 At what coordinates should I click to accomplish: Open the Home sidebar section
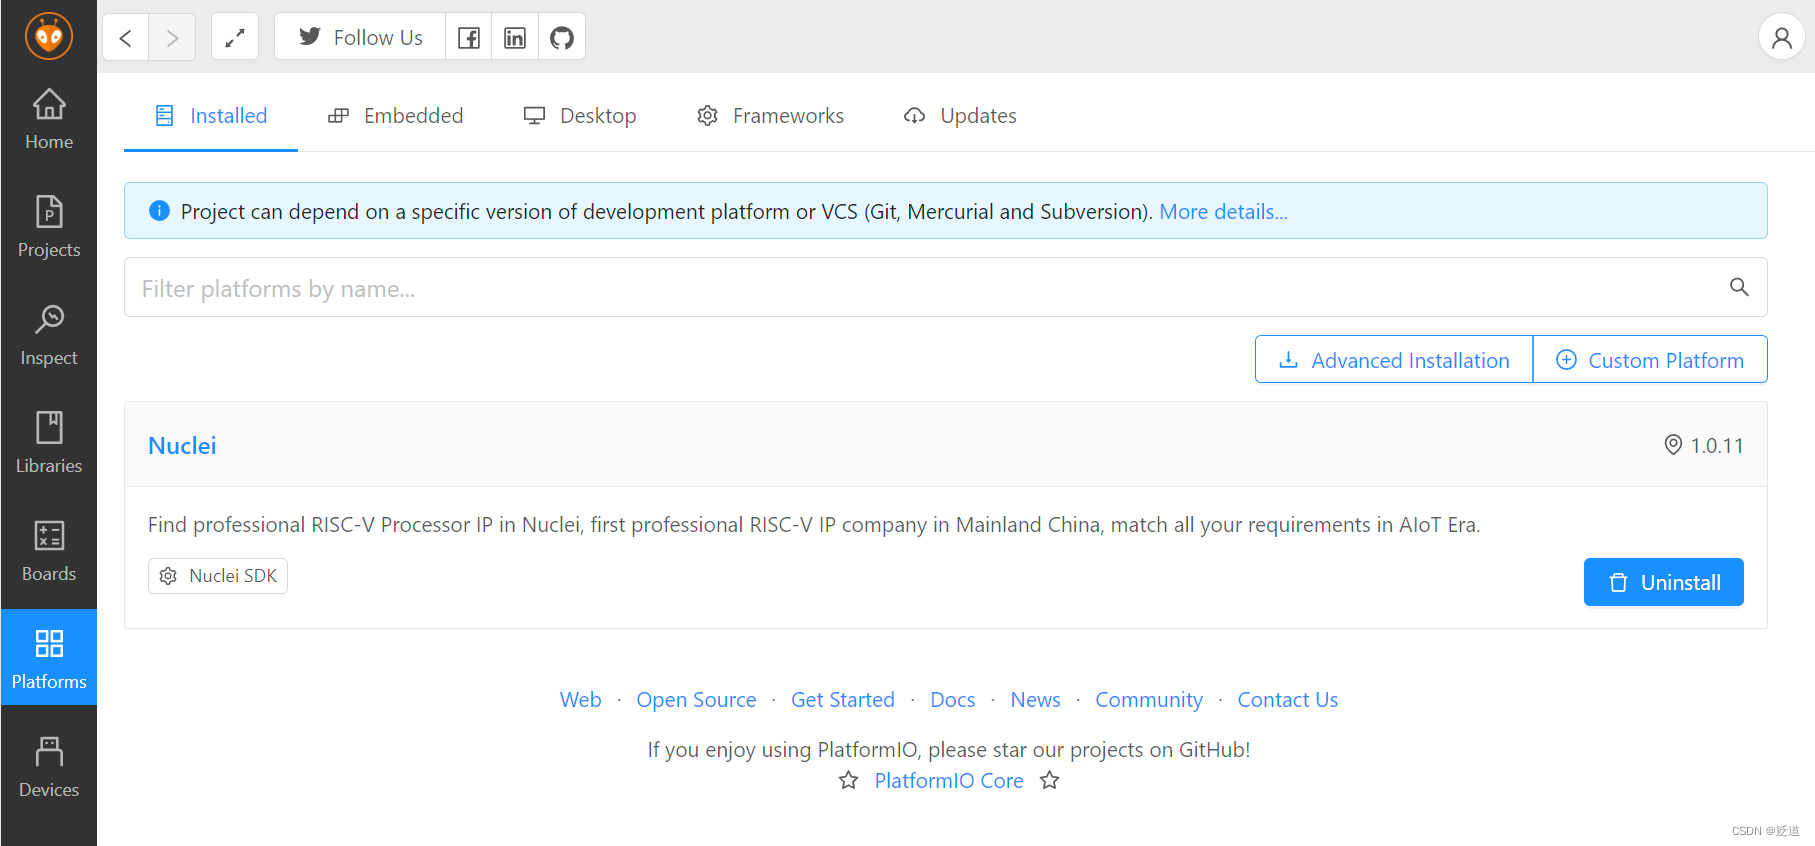tap(49, 120)
